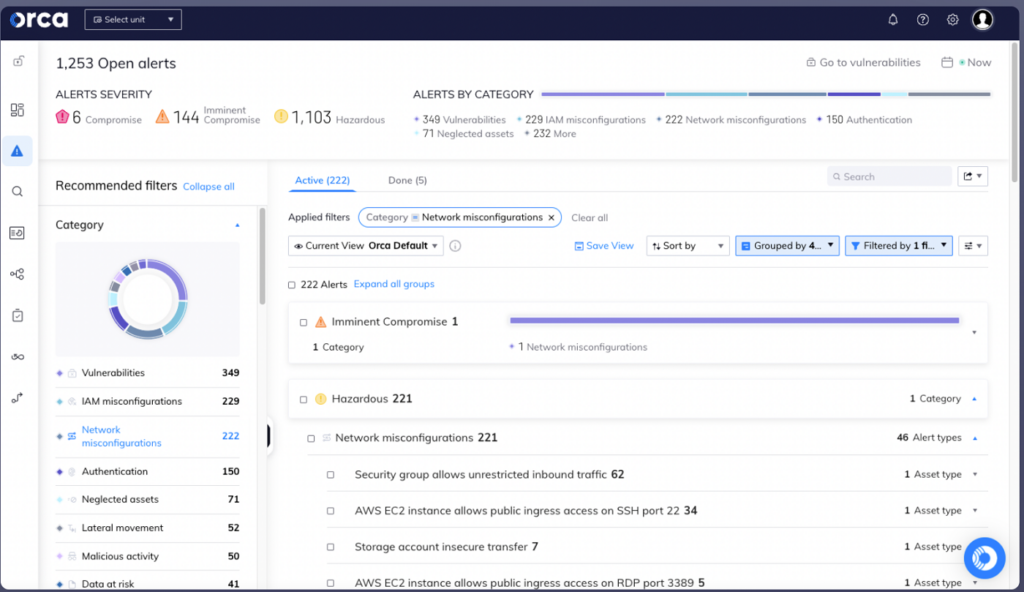Open the compliance clipboard icon in the sidebar
This screenshot has width=1024, height=592.
(16, 314)
